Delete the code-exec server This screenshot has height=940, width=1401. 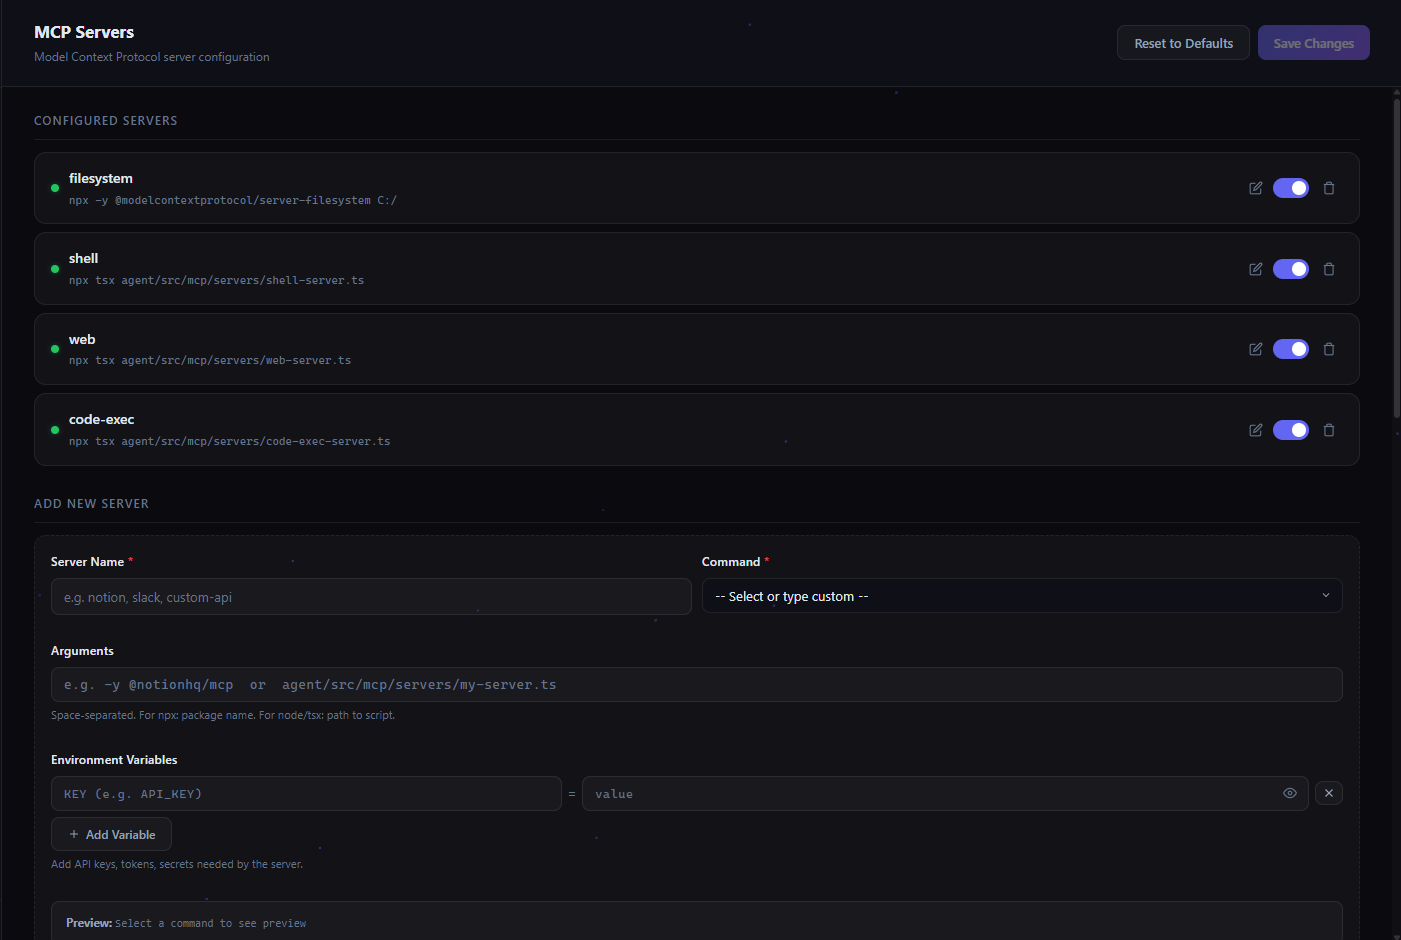point(1329,430)
